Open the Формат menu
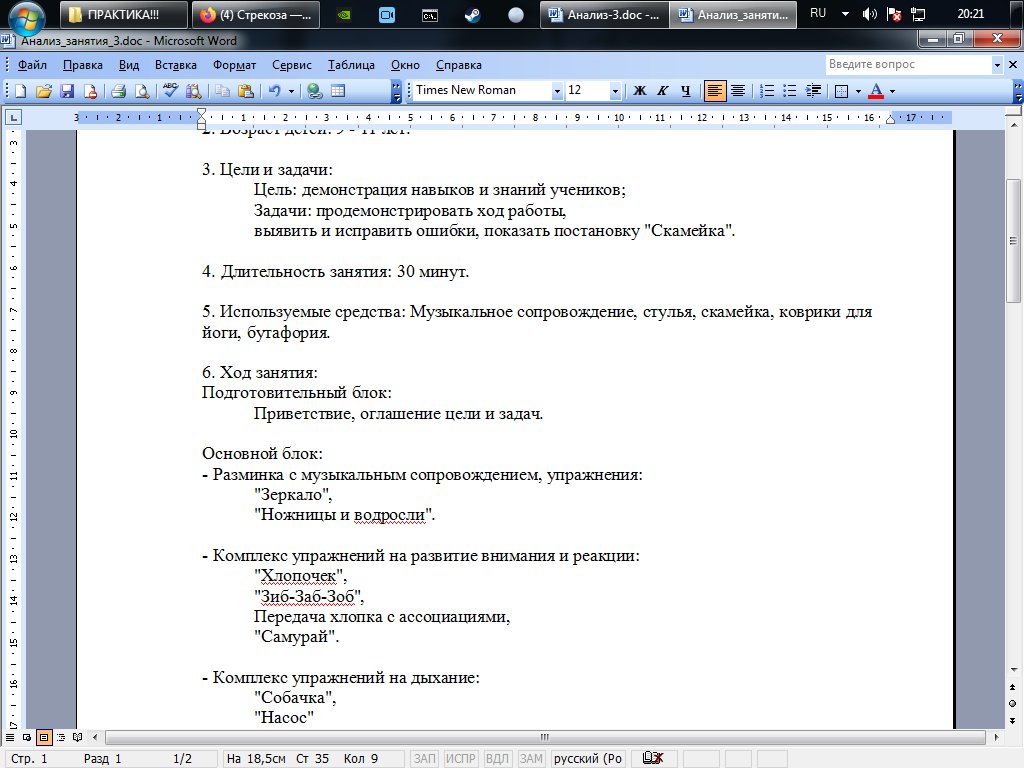This screenshot has height=768, width=1024. pyautogui.click(x=234, y=65)
